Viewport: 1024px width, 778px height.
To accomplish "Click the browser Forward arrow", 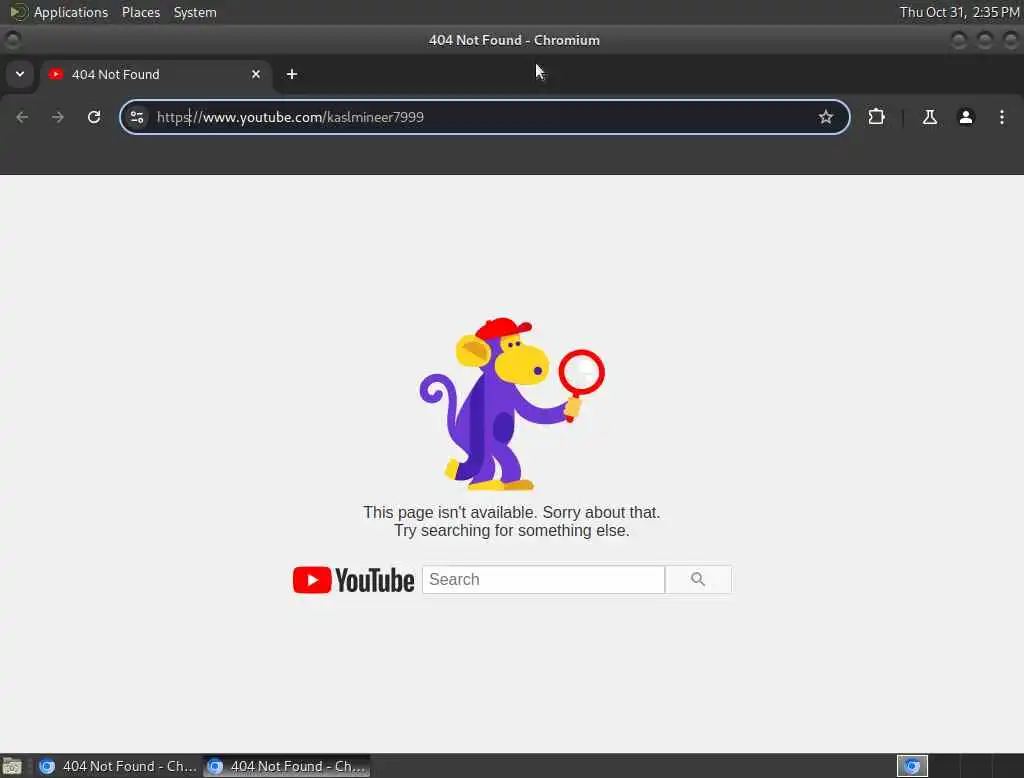I will click(x=58, y=118).
